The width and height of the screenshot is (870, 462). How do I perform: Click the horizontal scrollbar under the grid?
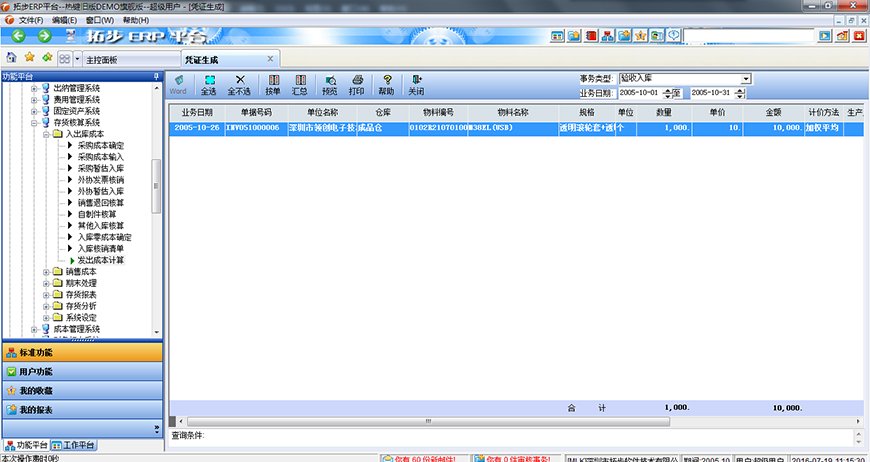(x=480, y=422)
